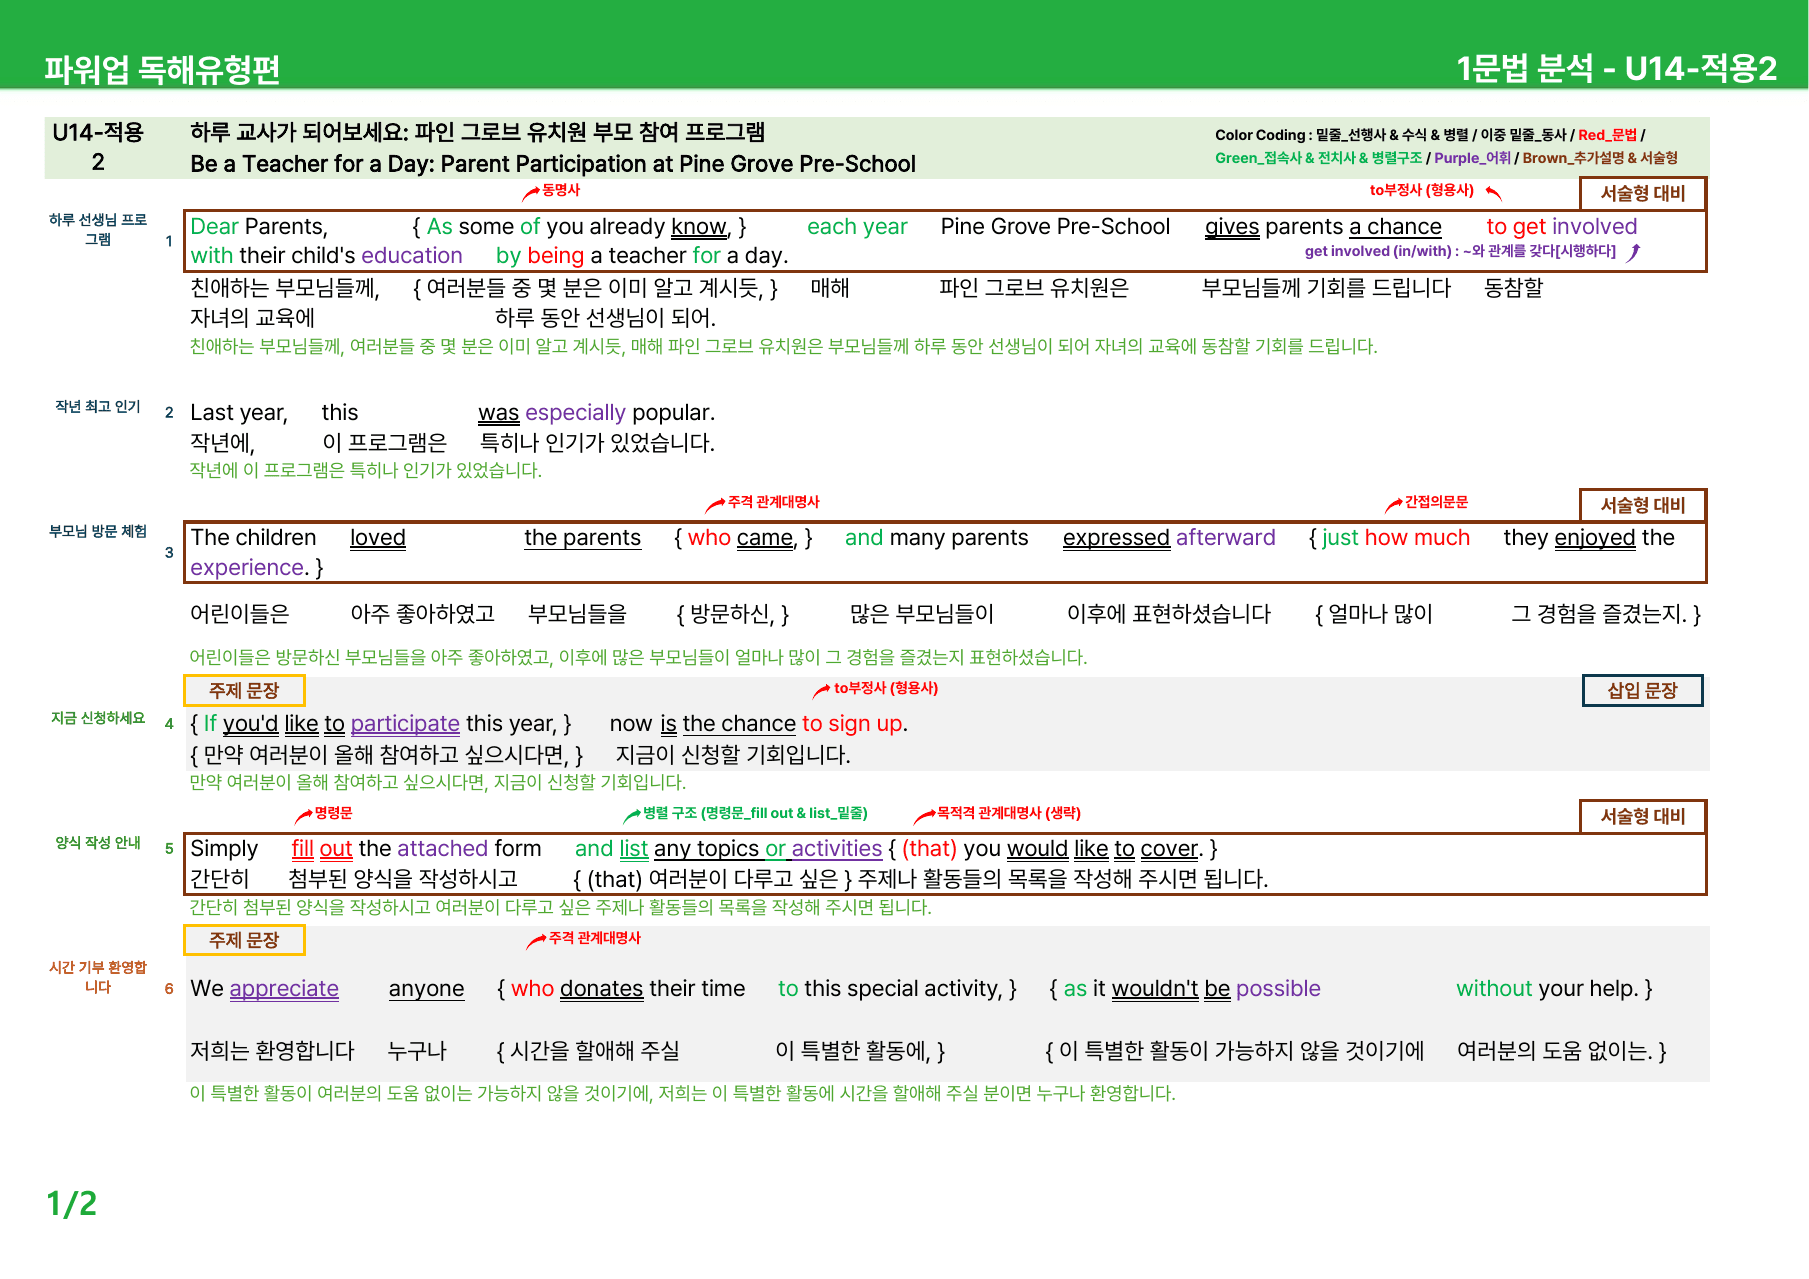Click the purple word 'attached'
1809x1279 pixels.
pos(442,849)
